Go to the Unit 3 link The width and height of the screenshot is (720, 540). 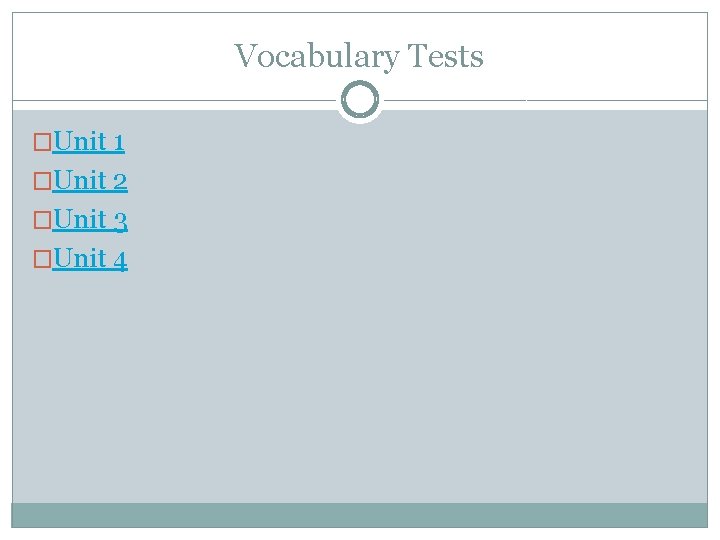click(x=90, y=219)
